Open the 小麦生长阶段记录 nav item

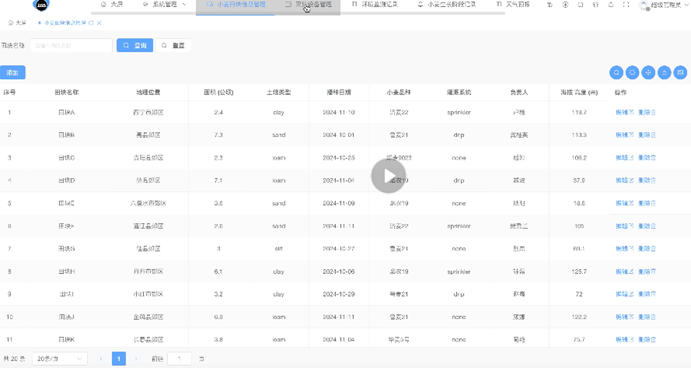click(447, 4)
